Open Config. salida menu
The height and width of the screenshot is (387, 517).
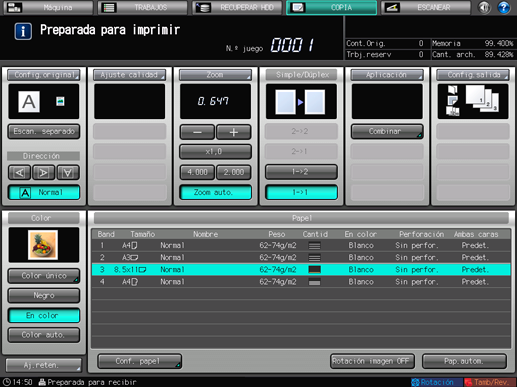tap(473, 75)
